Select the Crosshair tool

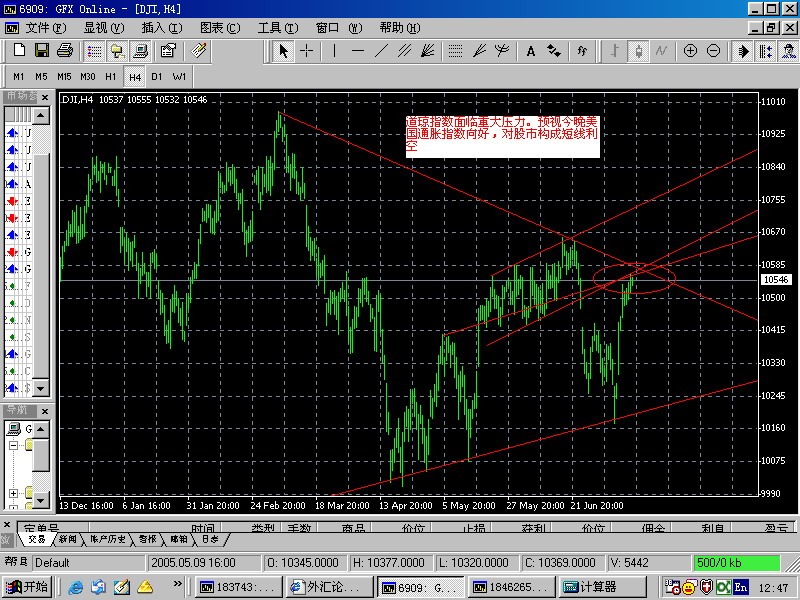click(307, 51)
